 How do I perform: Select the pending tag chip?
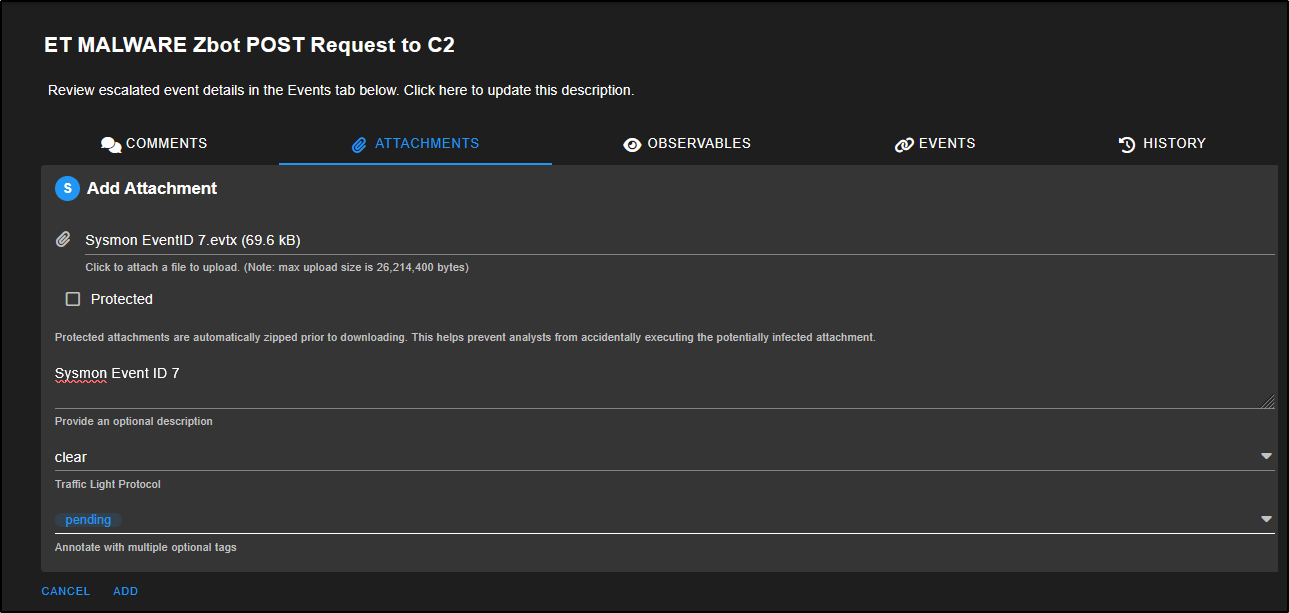pos(88,520)
